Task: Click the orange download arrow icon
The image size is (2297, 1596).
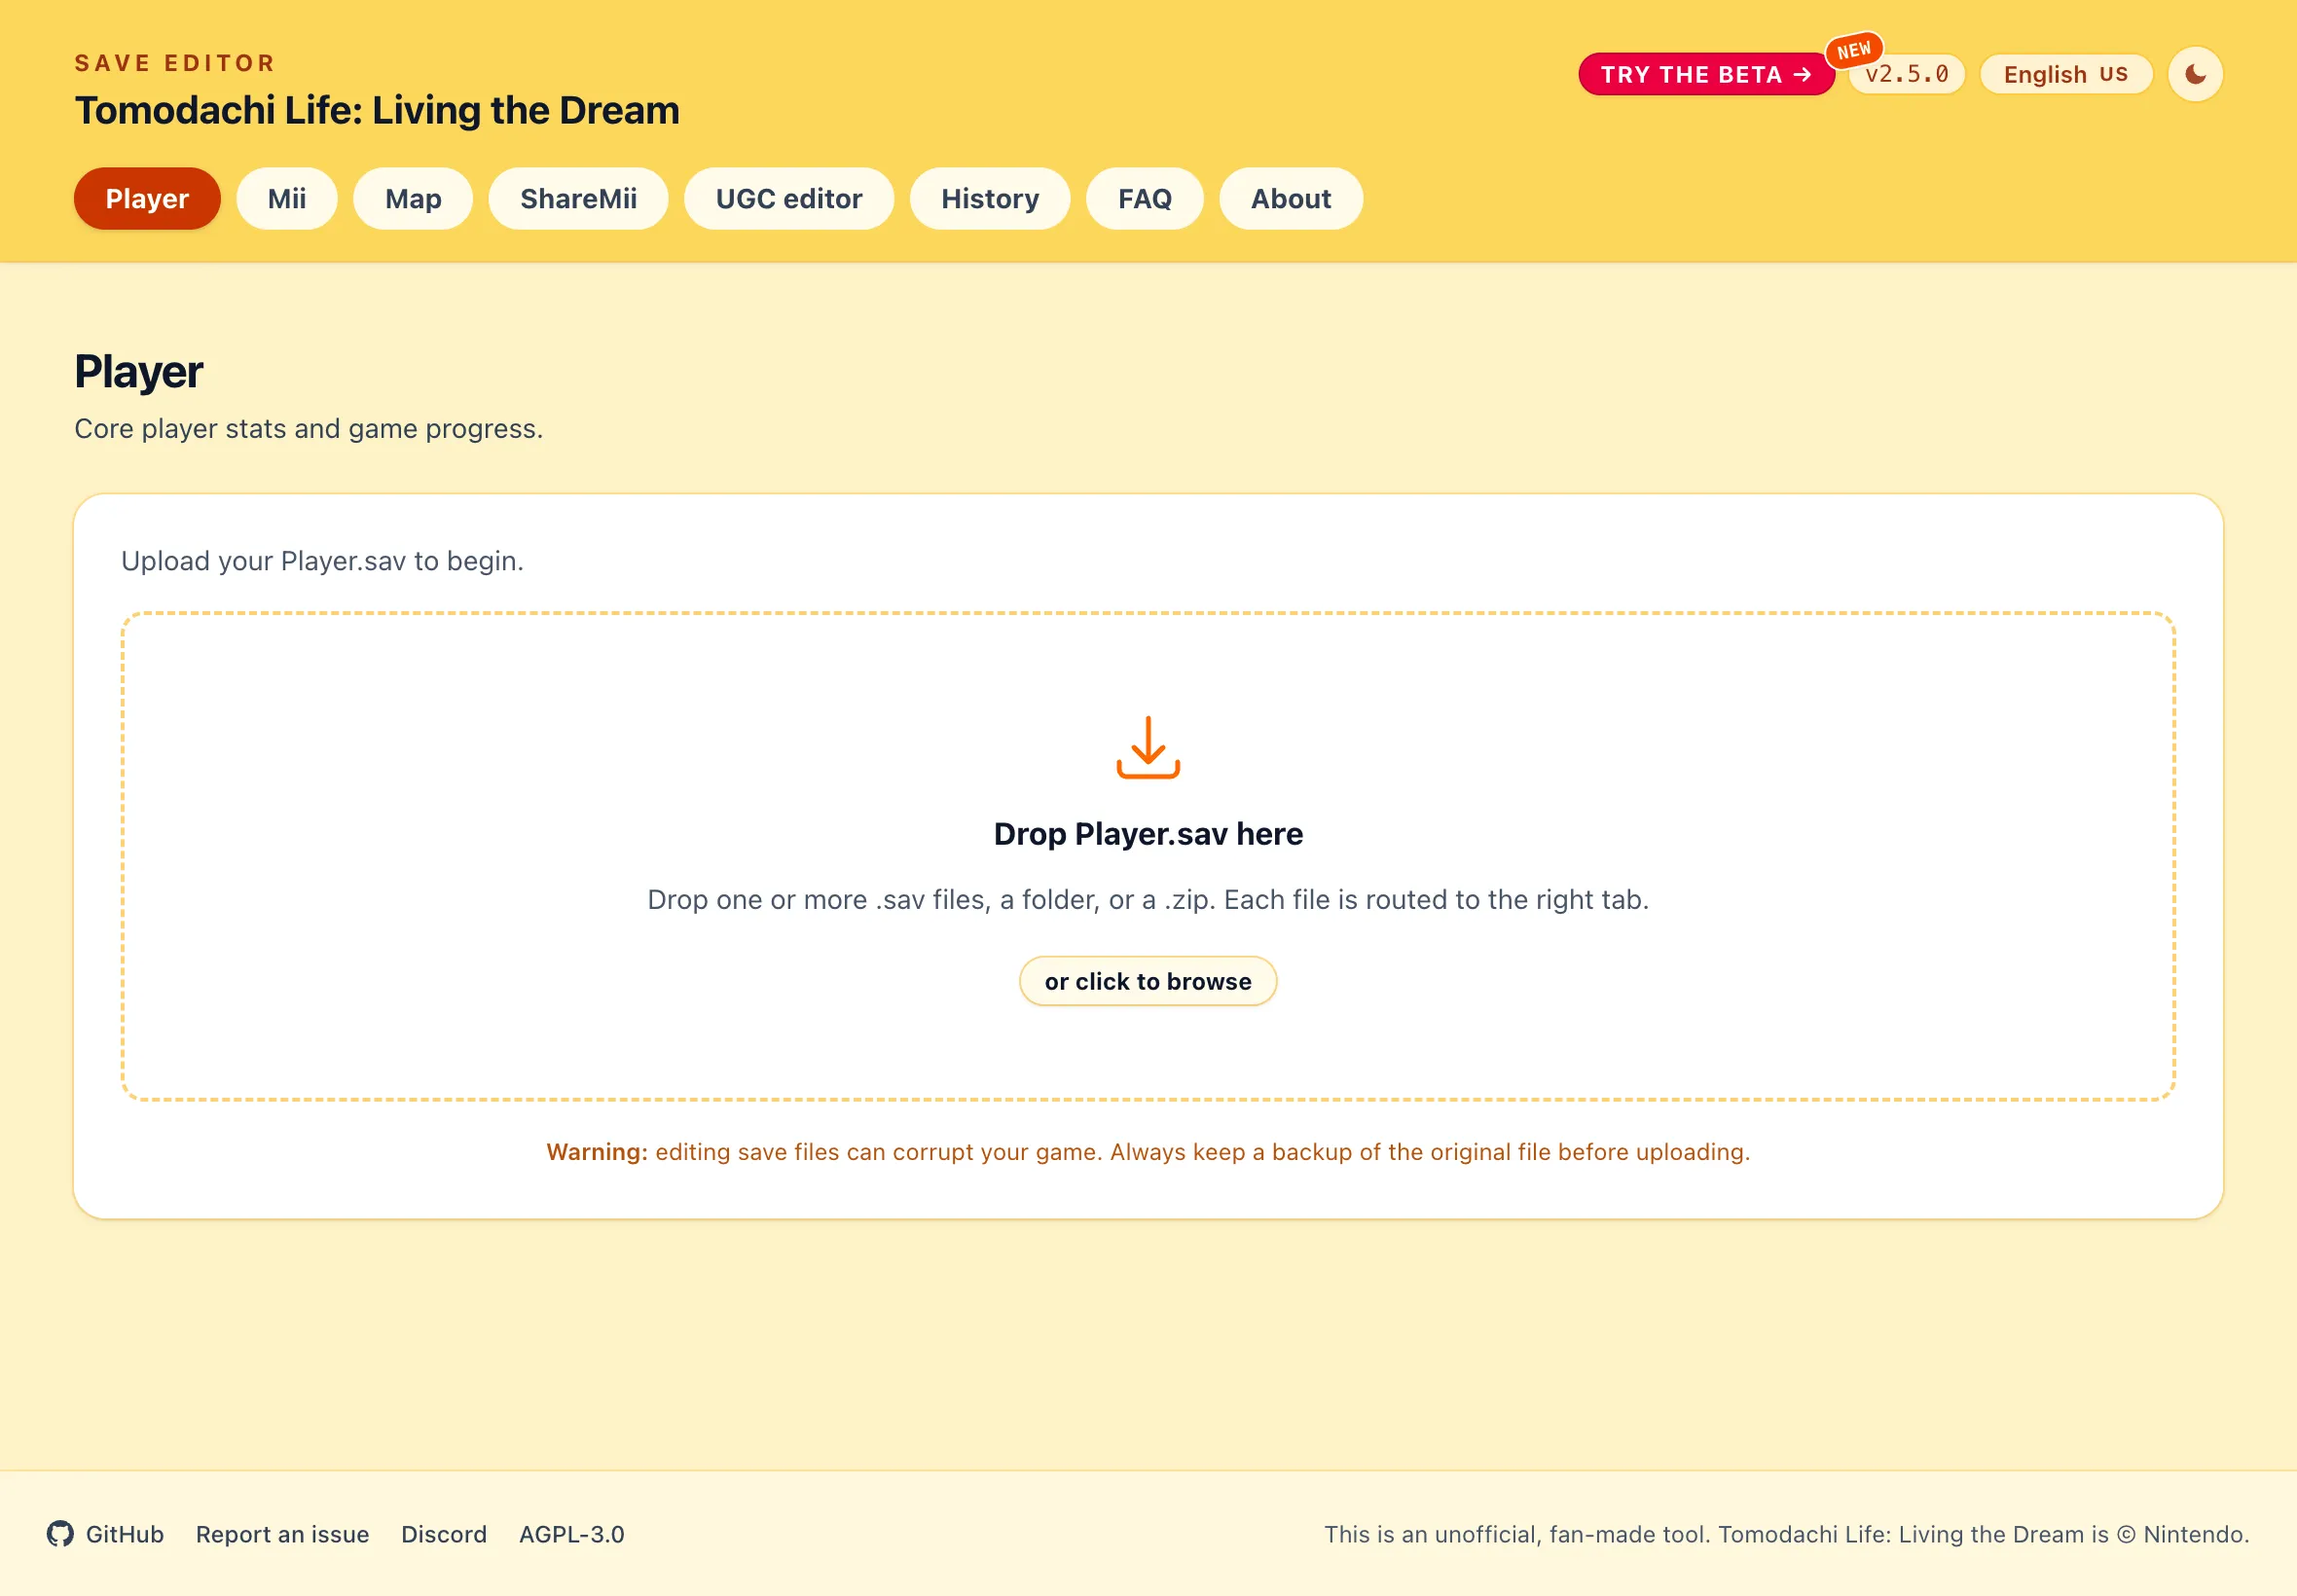Action: [1148, 747]
